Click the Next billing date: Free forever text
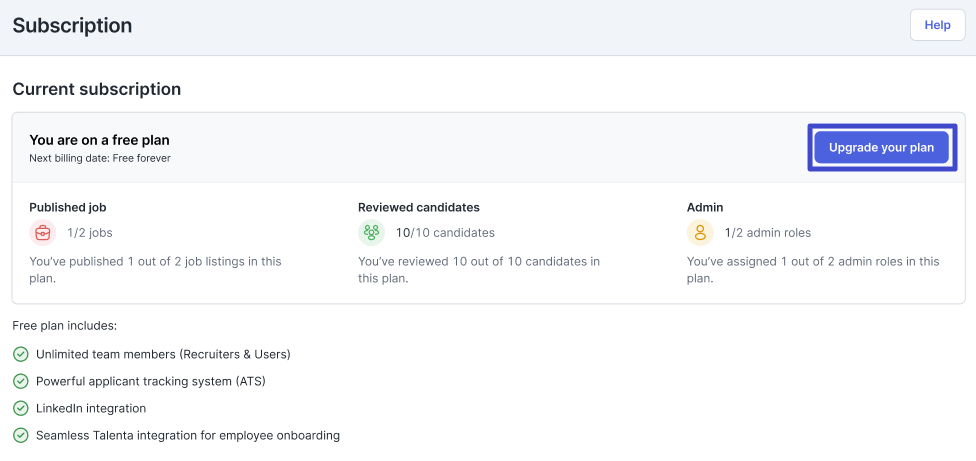The height and width of the screenshot is (461, 976). [x=100, y=158]
